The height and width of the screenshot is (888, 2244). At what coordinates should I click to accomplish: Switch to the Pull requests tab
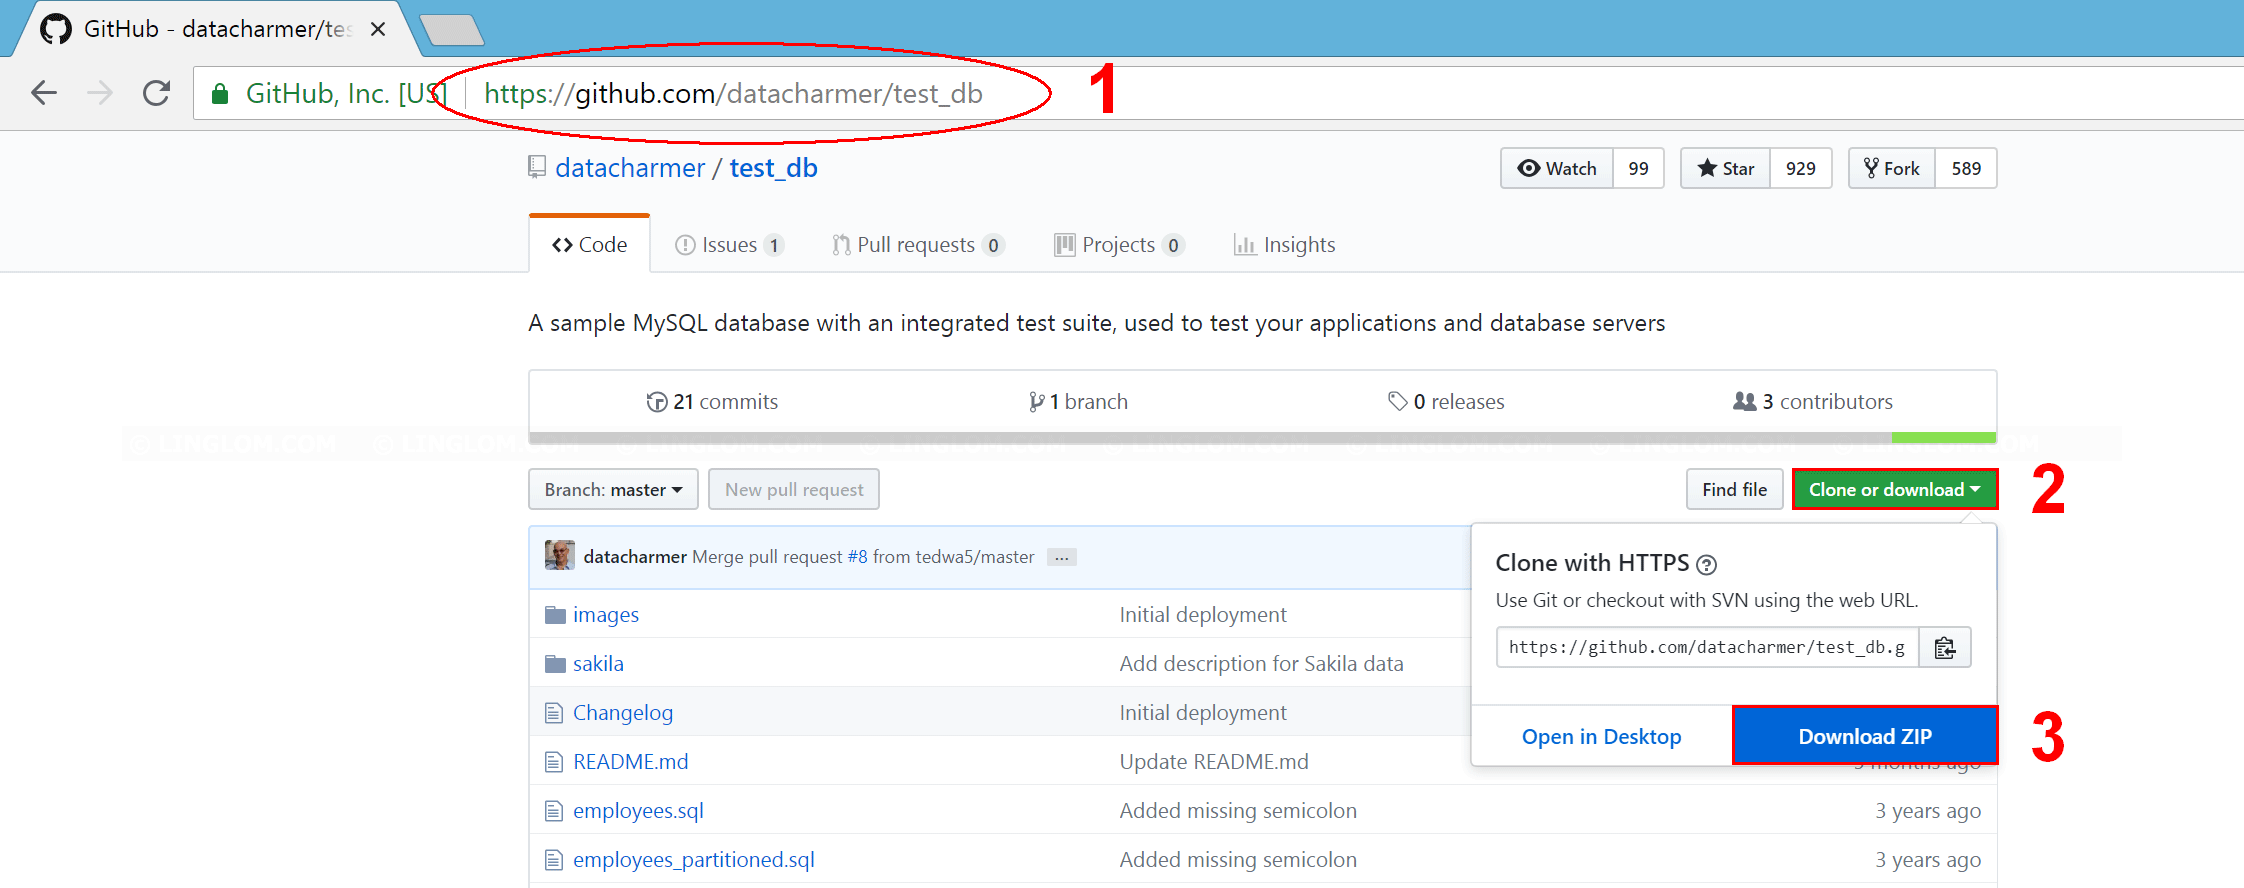pyautogui.click(x=918, y=245)
